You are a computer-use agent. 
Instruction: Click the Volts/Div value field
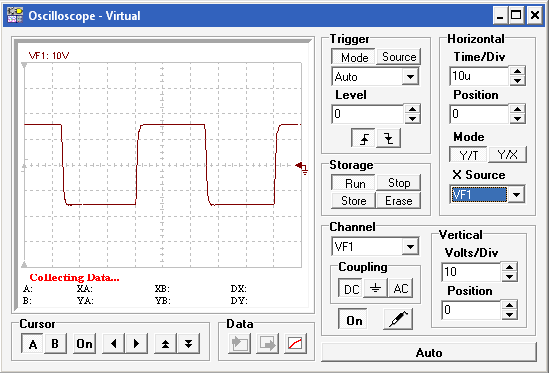pos(471,272)
